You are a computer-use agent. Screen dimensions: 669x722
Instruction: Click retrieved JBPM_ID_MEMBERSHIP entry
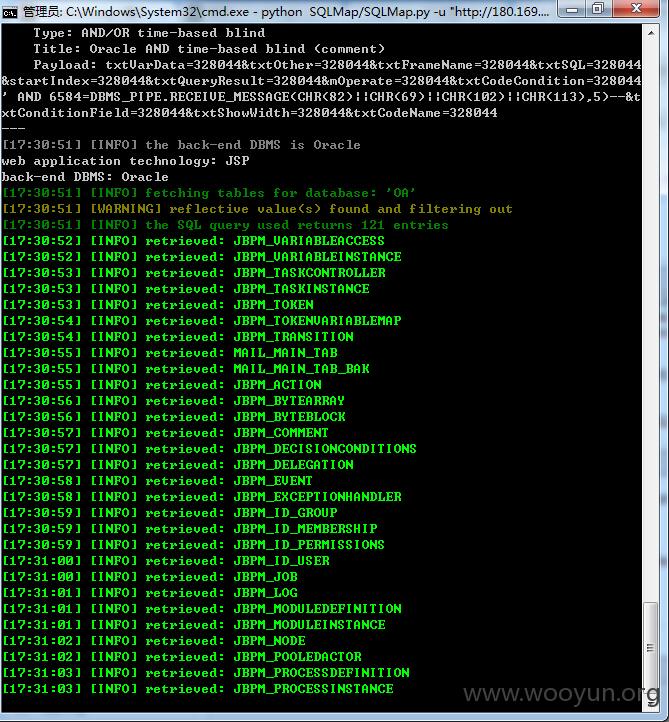(x=190, y=529)
